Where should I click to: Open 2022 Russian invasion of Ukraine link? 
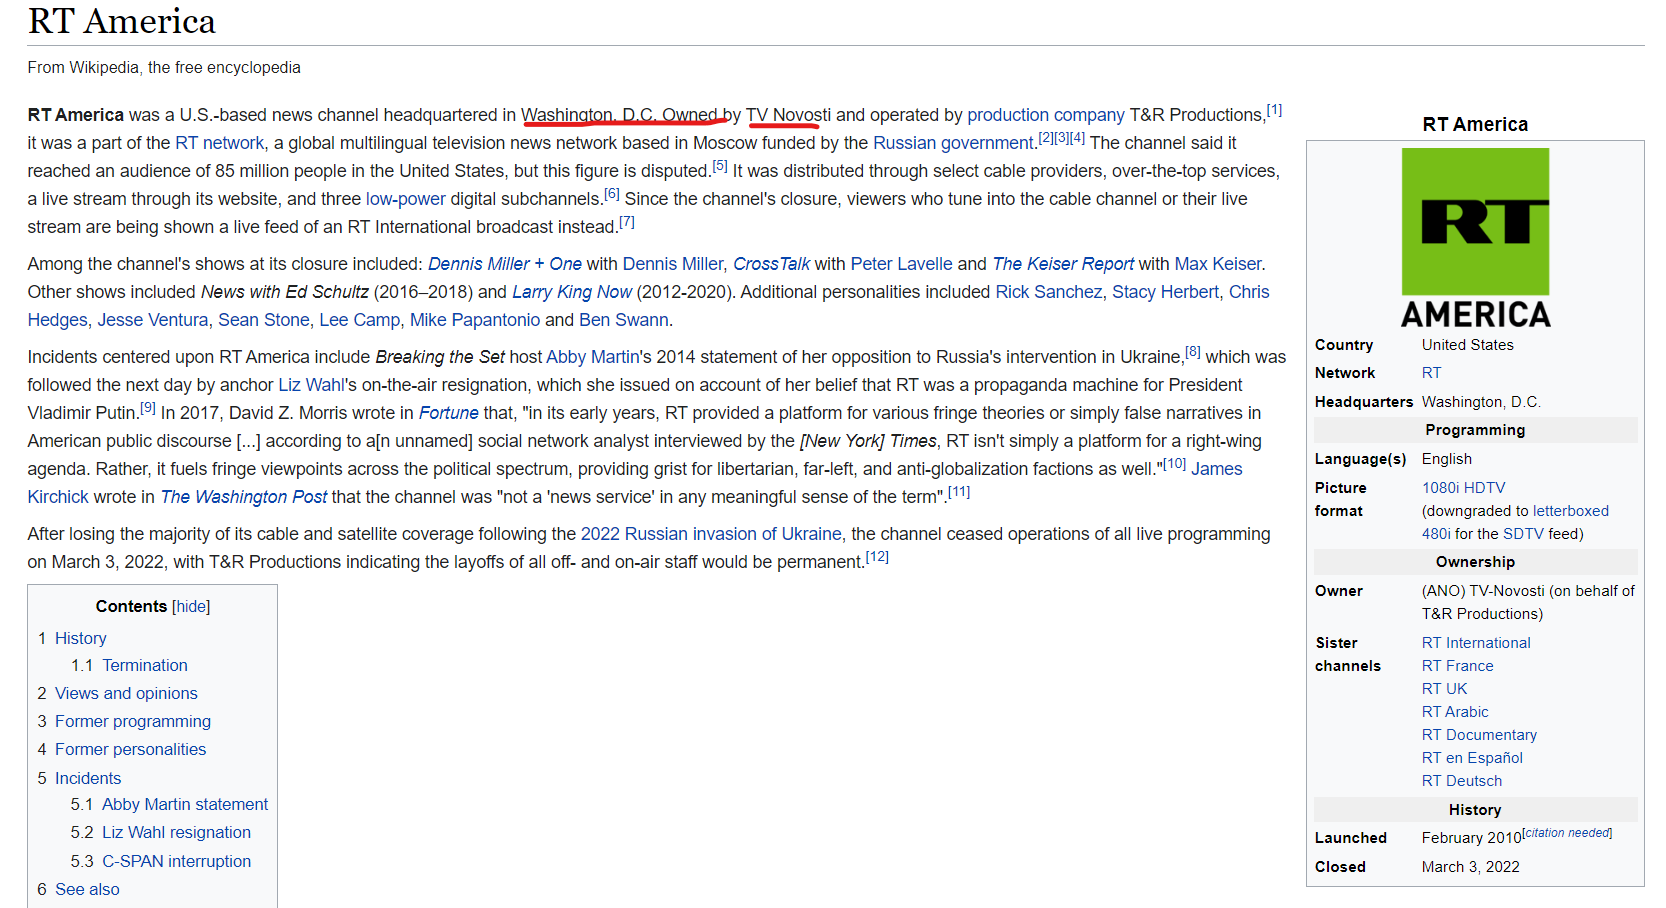(711, 534)
